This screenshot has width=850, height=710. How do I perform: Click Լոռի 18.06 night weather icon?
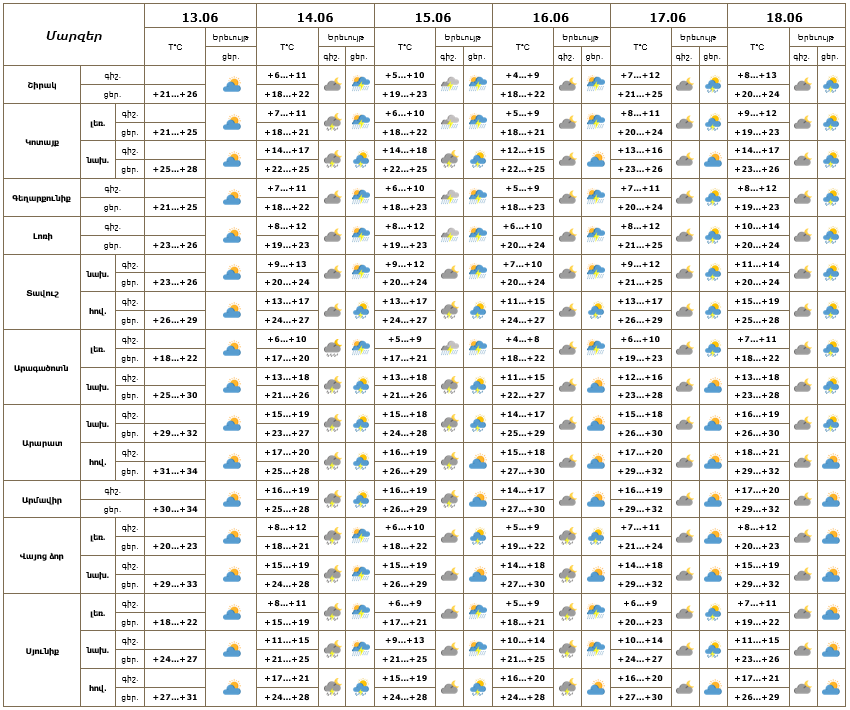click(802, 236)
